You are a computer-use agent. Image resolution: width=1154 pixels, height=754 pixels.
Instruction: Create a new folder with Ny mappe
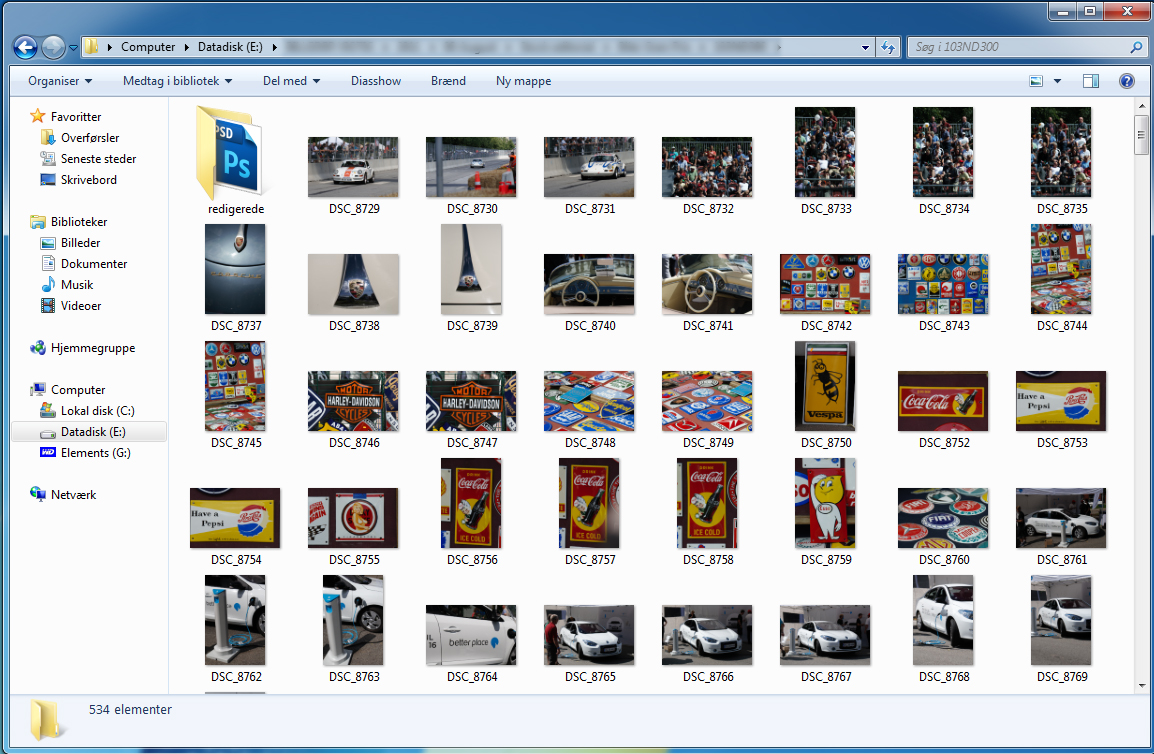(x=523, y=81)
